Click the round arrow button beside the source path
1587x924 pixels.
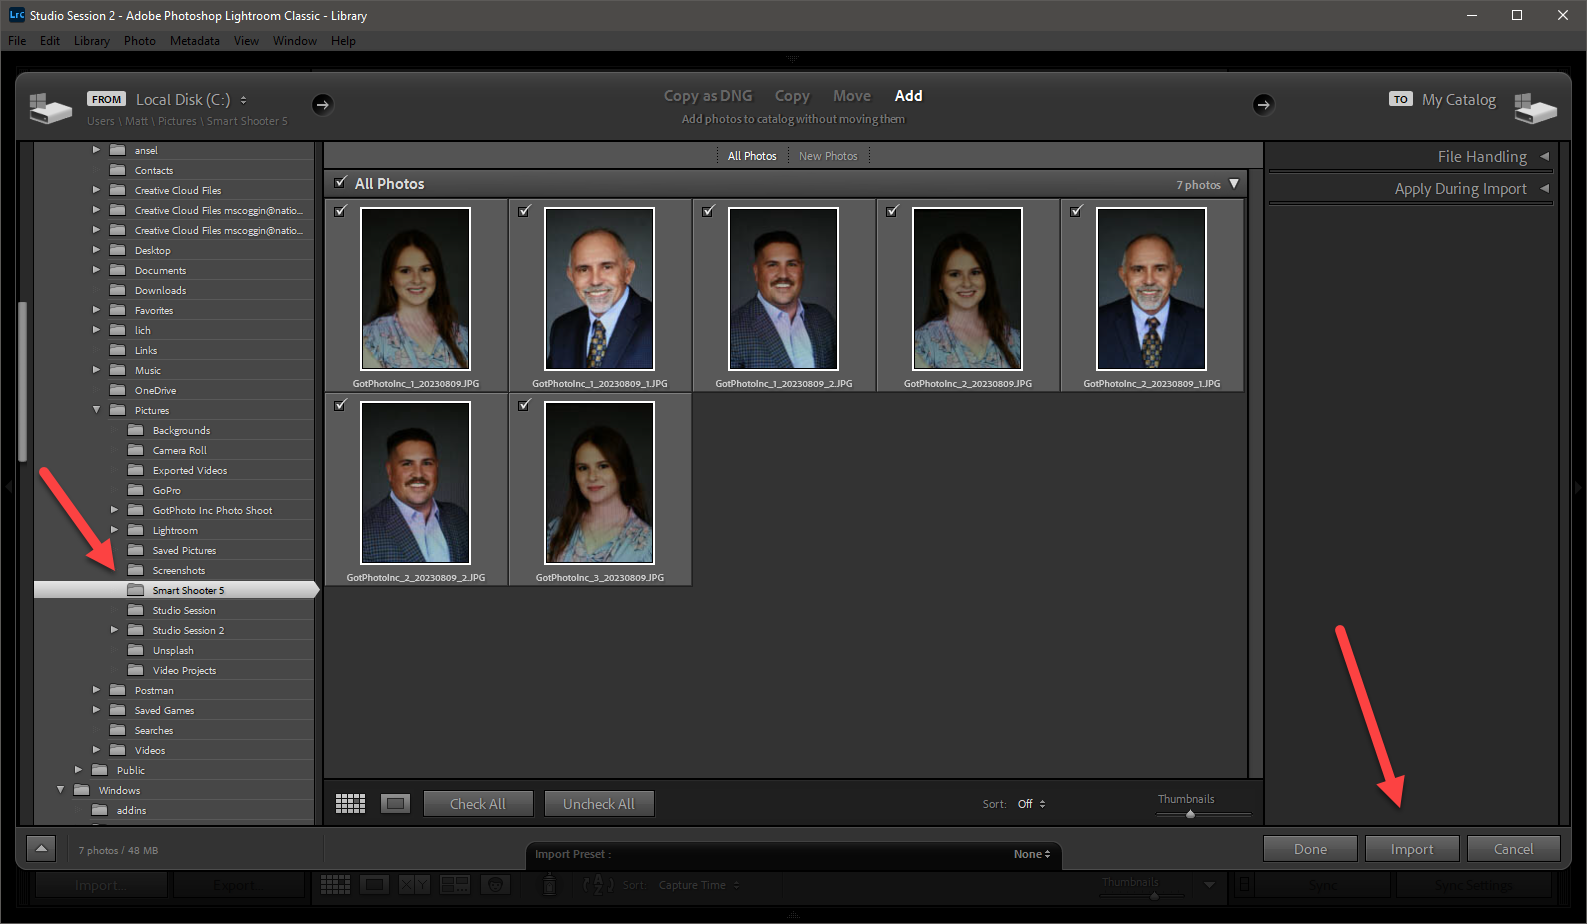tap(322, 104)
